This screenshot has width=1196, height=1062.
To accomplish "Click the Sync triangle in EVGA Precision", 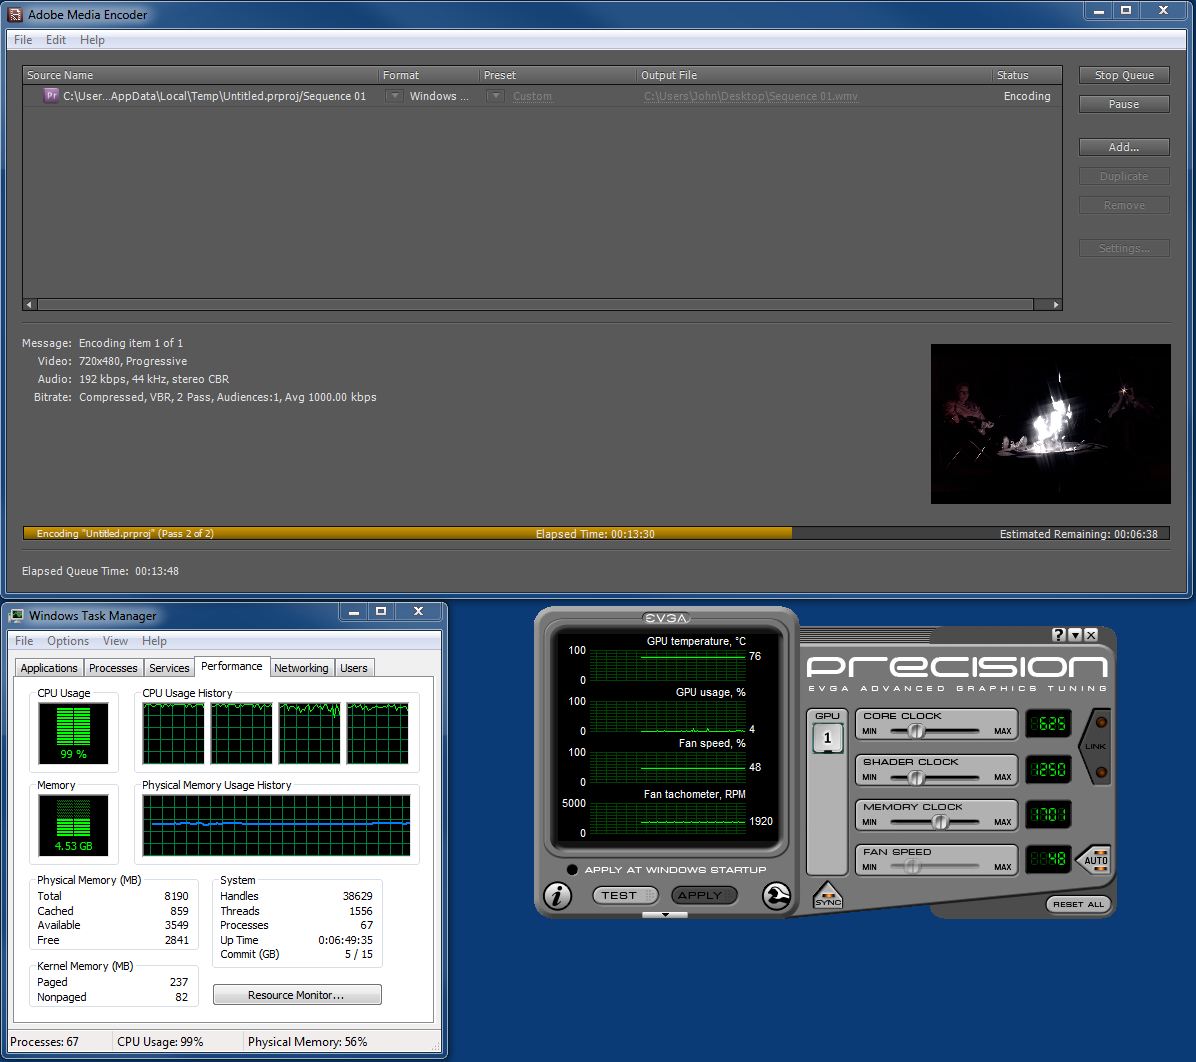I will click(828, 896).
